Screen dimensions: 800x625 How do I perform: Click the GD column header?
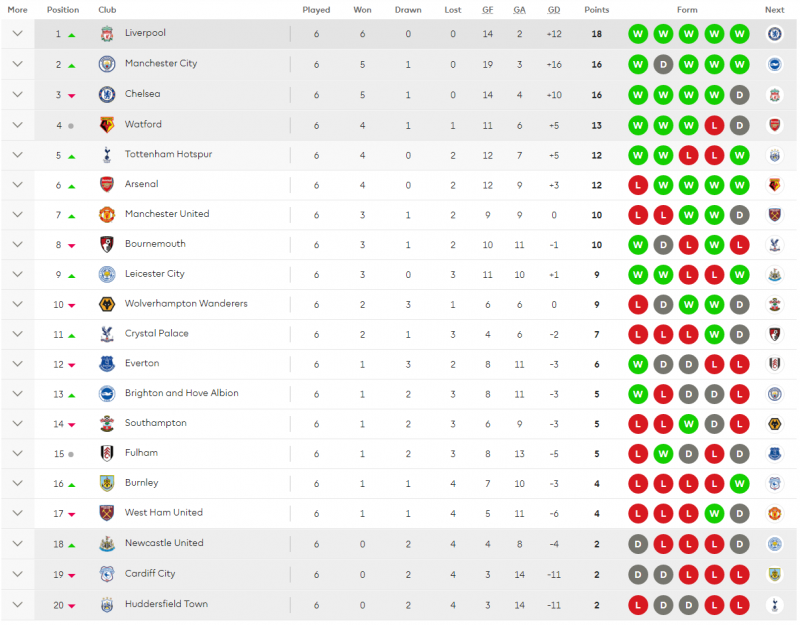click(x=554, y=10)
